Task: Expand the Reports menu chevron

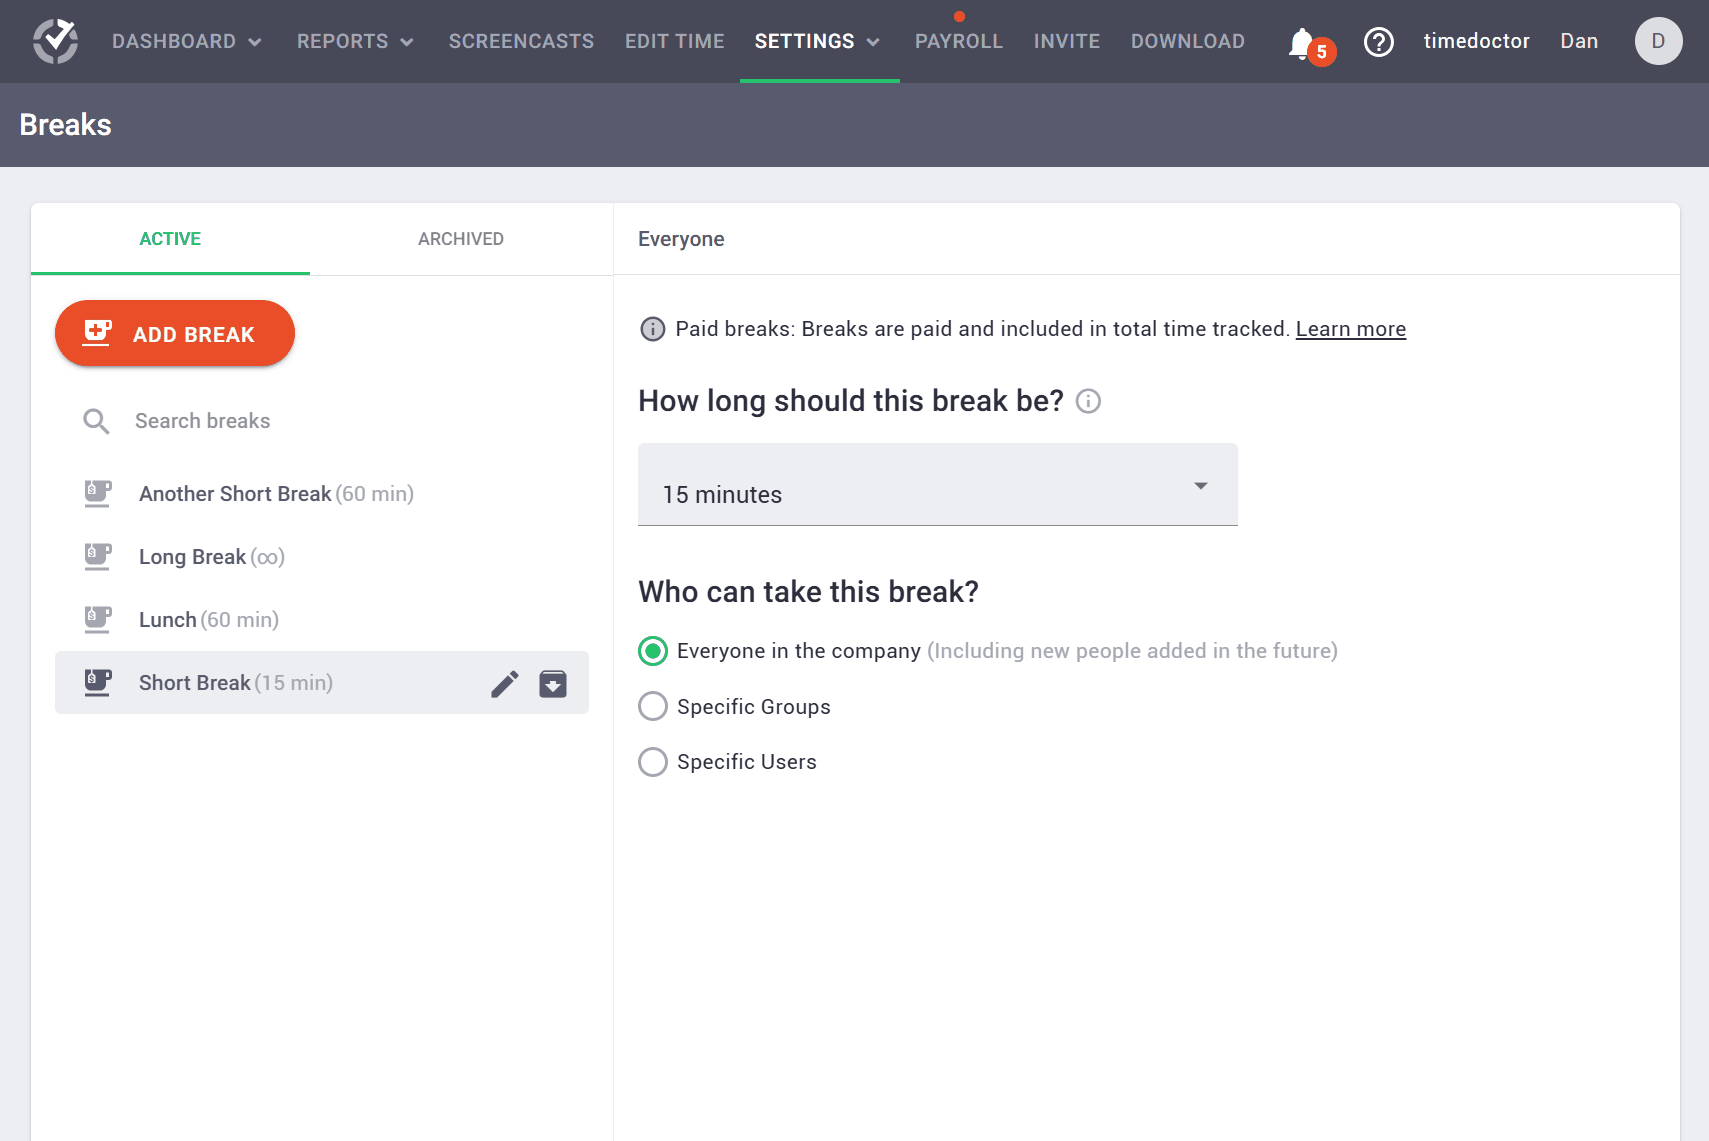Action: click(407, 42)
